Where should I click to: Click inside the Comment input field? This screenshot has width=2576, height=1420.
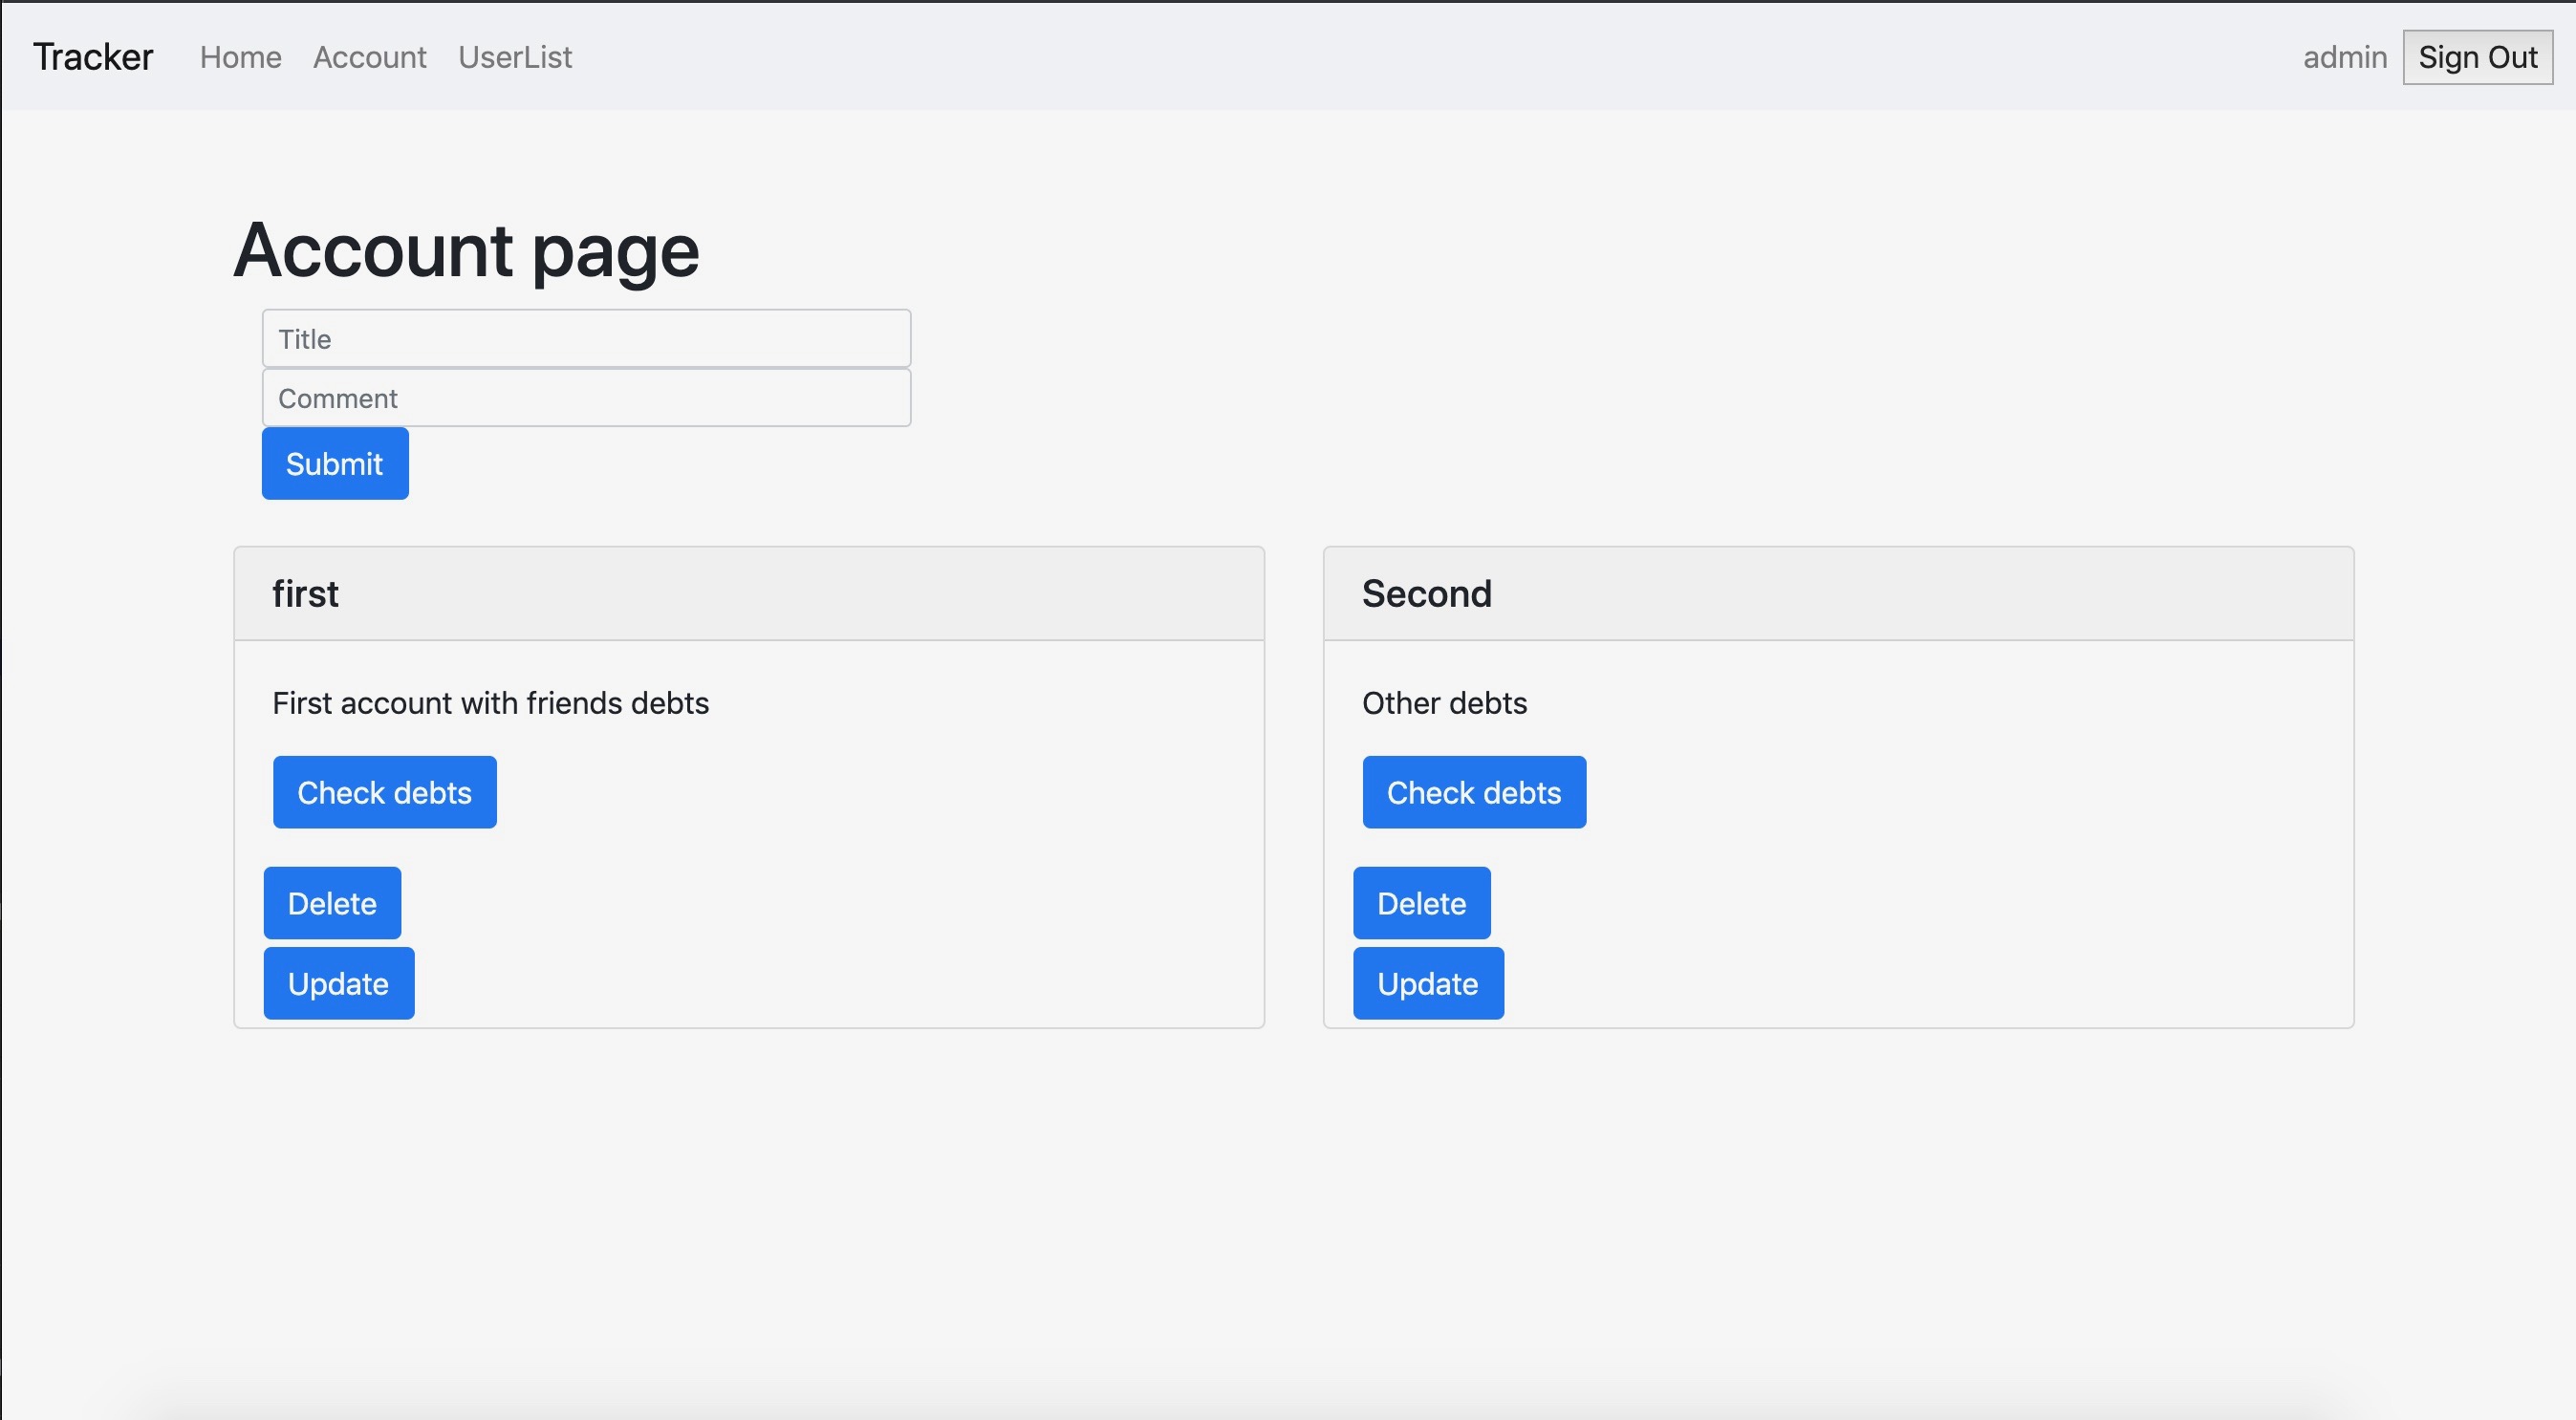[x=586, y=397]
